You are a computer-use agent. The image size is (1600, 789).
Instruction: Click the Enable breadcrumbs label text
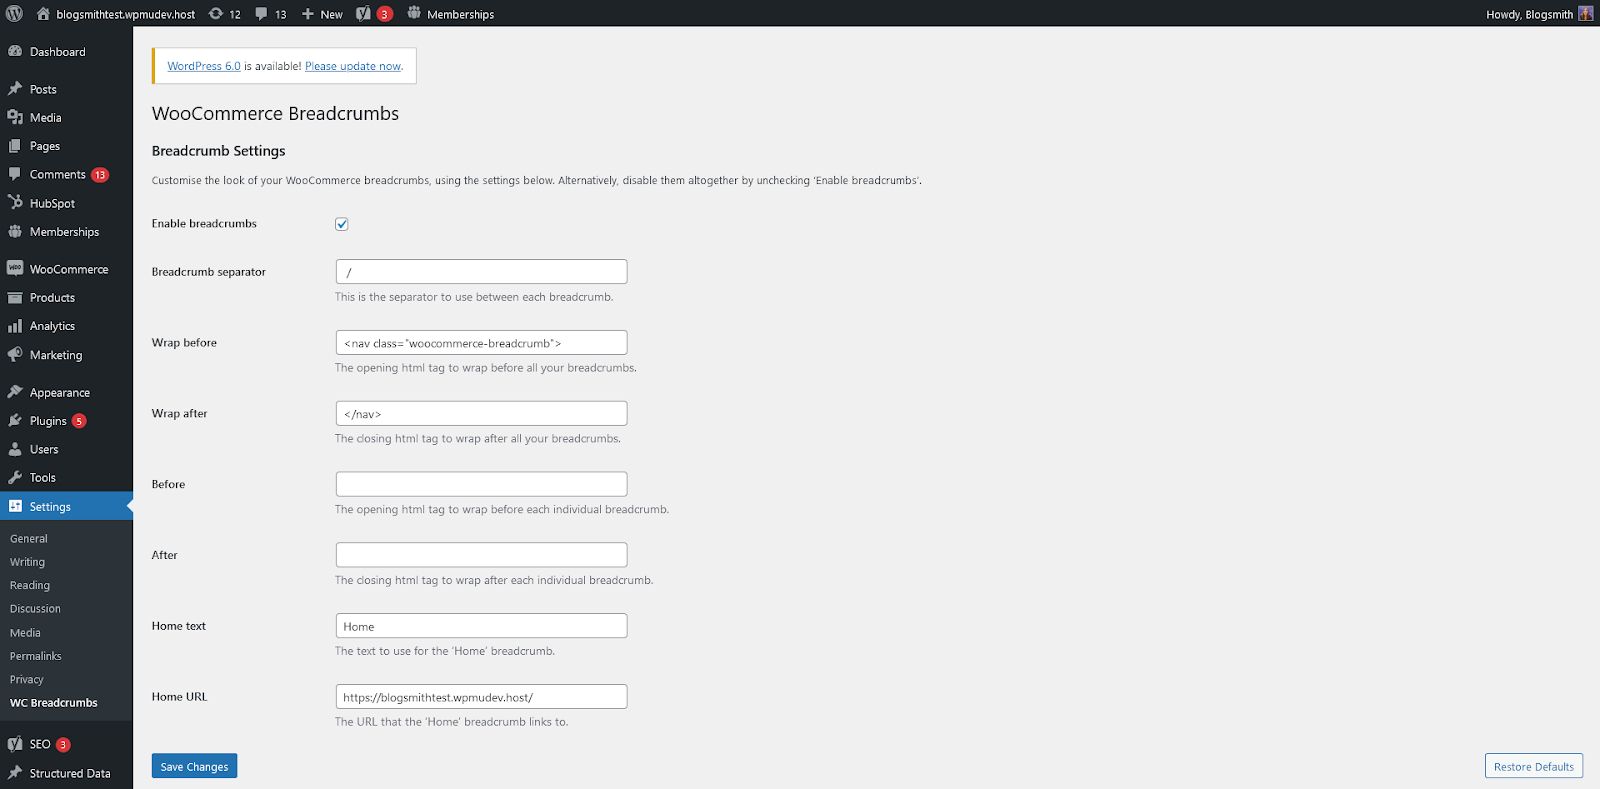point(204,224)
